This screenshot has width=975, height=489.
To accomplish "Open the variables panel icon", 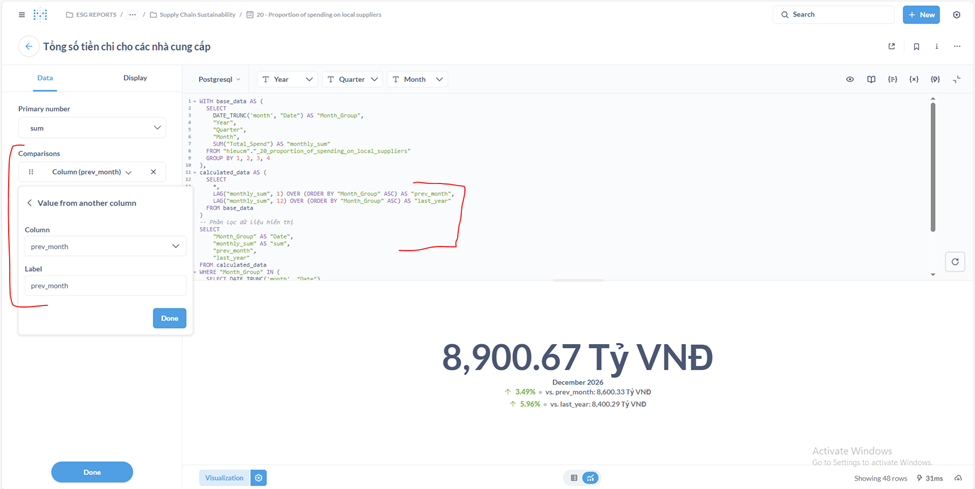I will tap(913, 79).
